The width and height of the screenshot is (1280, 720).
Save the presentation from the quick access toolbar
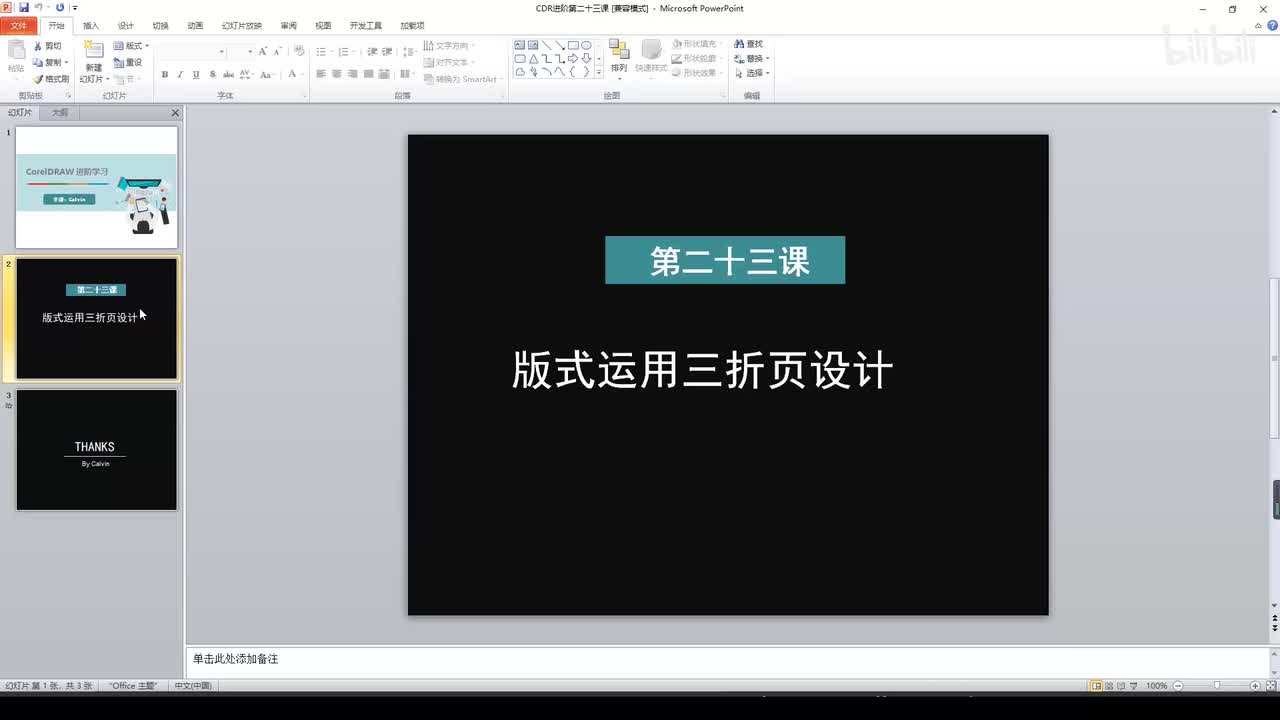click(24, 7)
